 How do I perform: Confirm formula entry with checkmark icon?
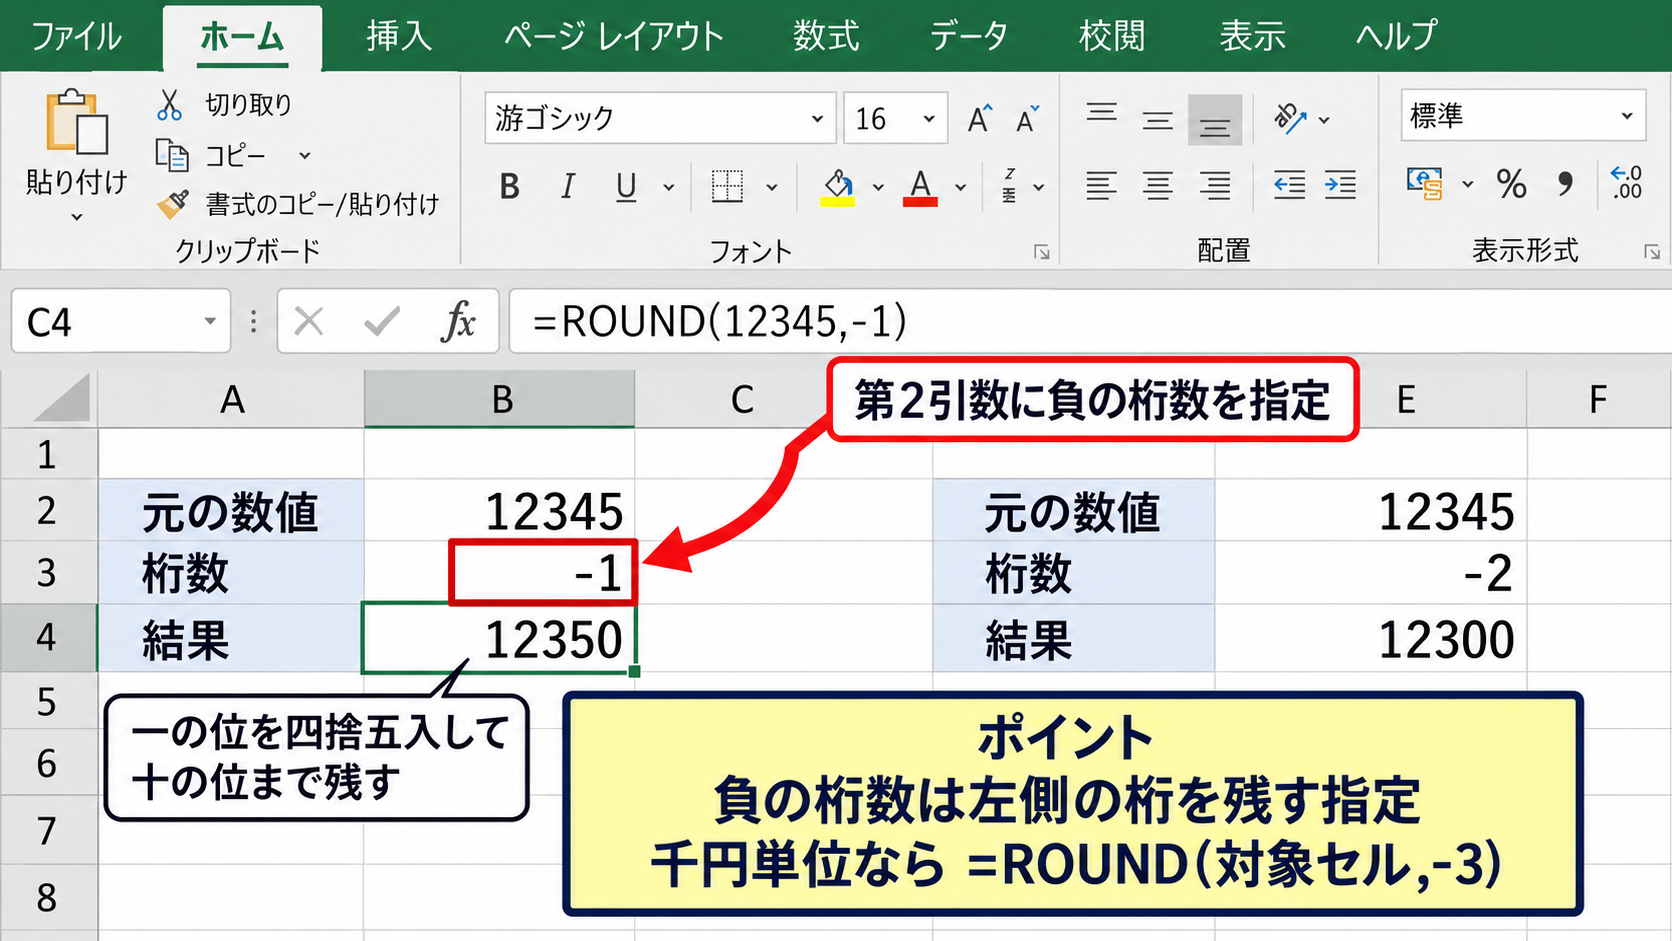click(382, 321)
